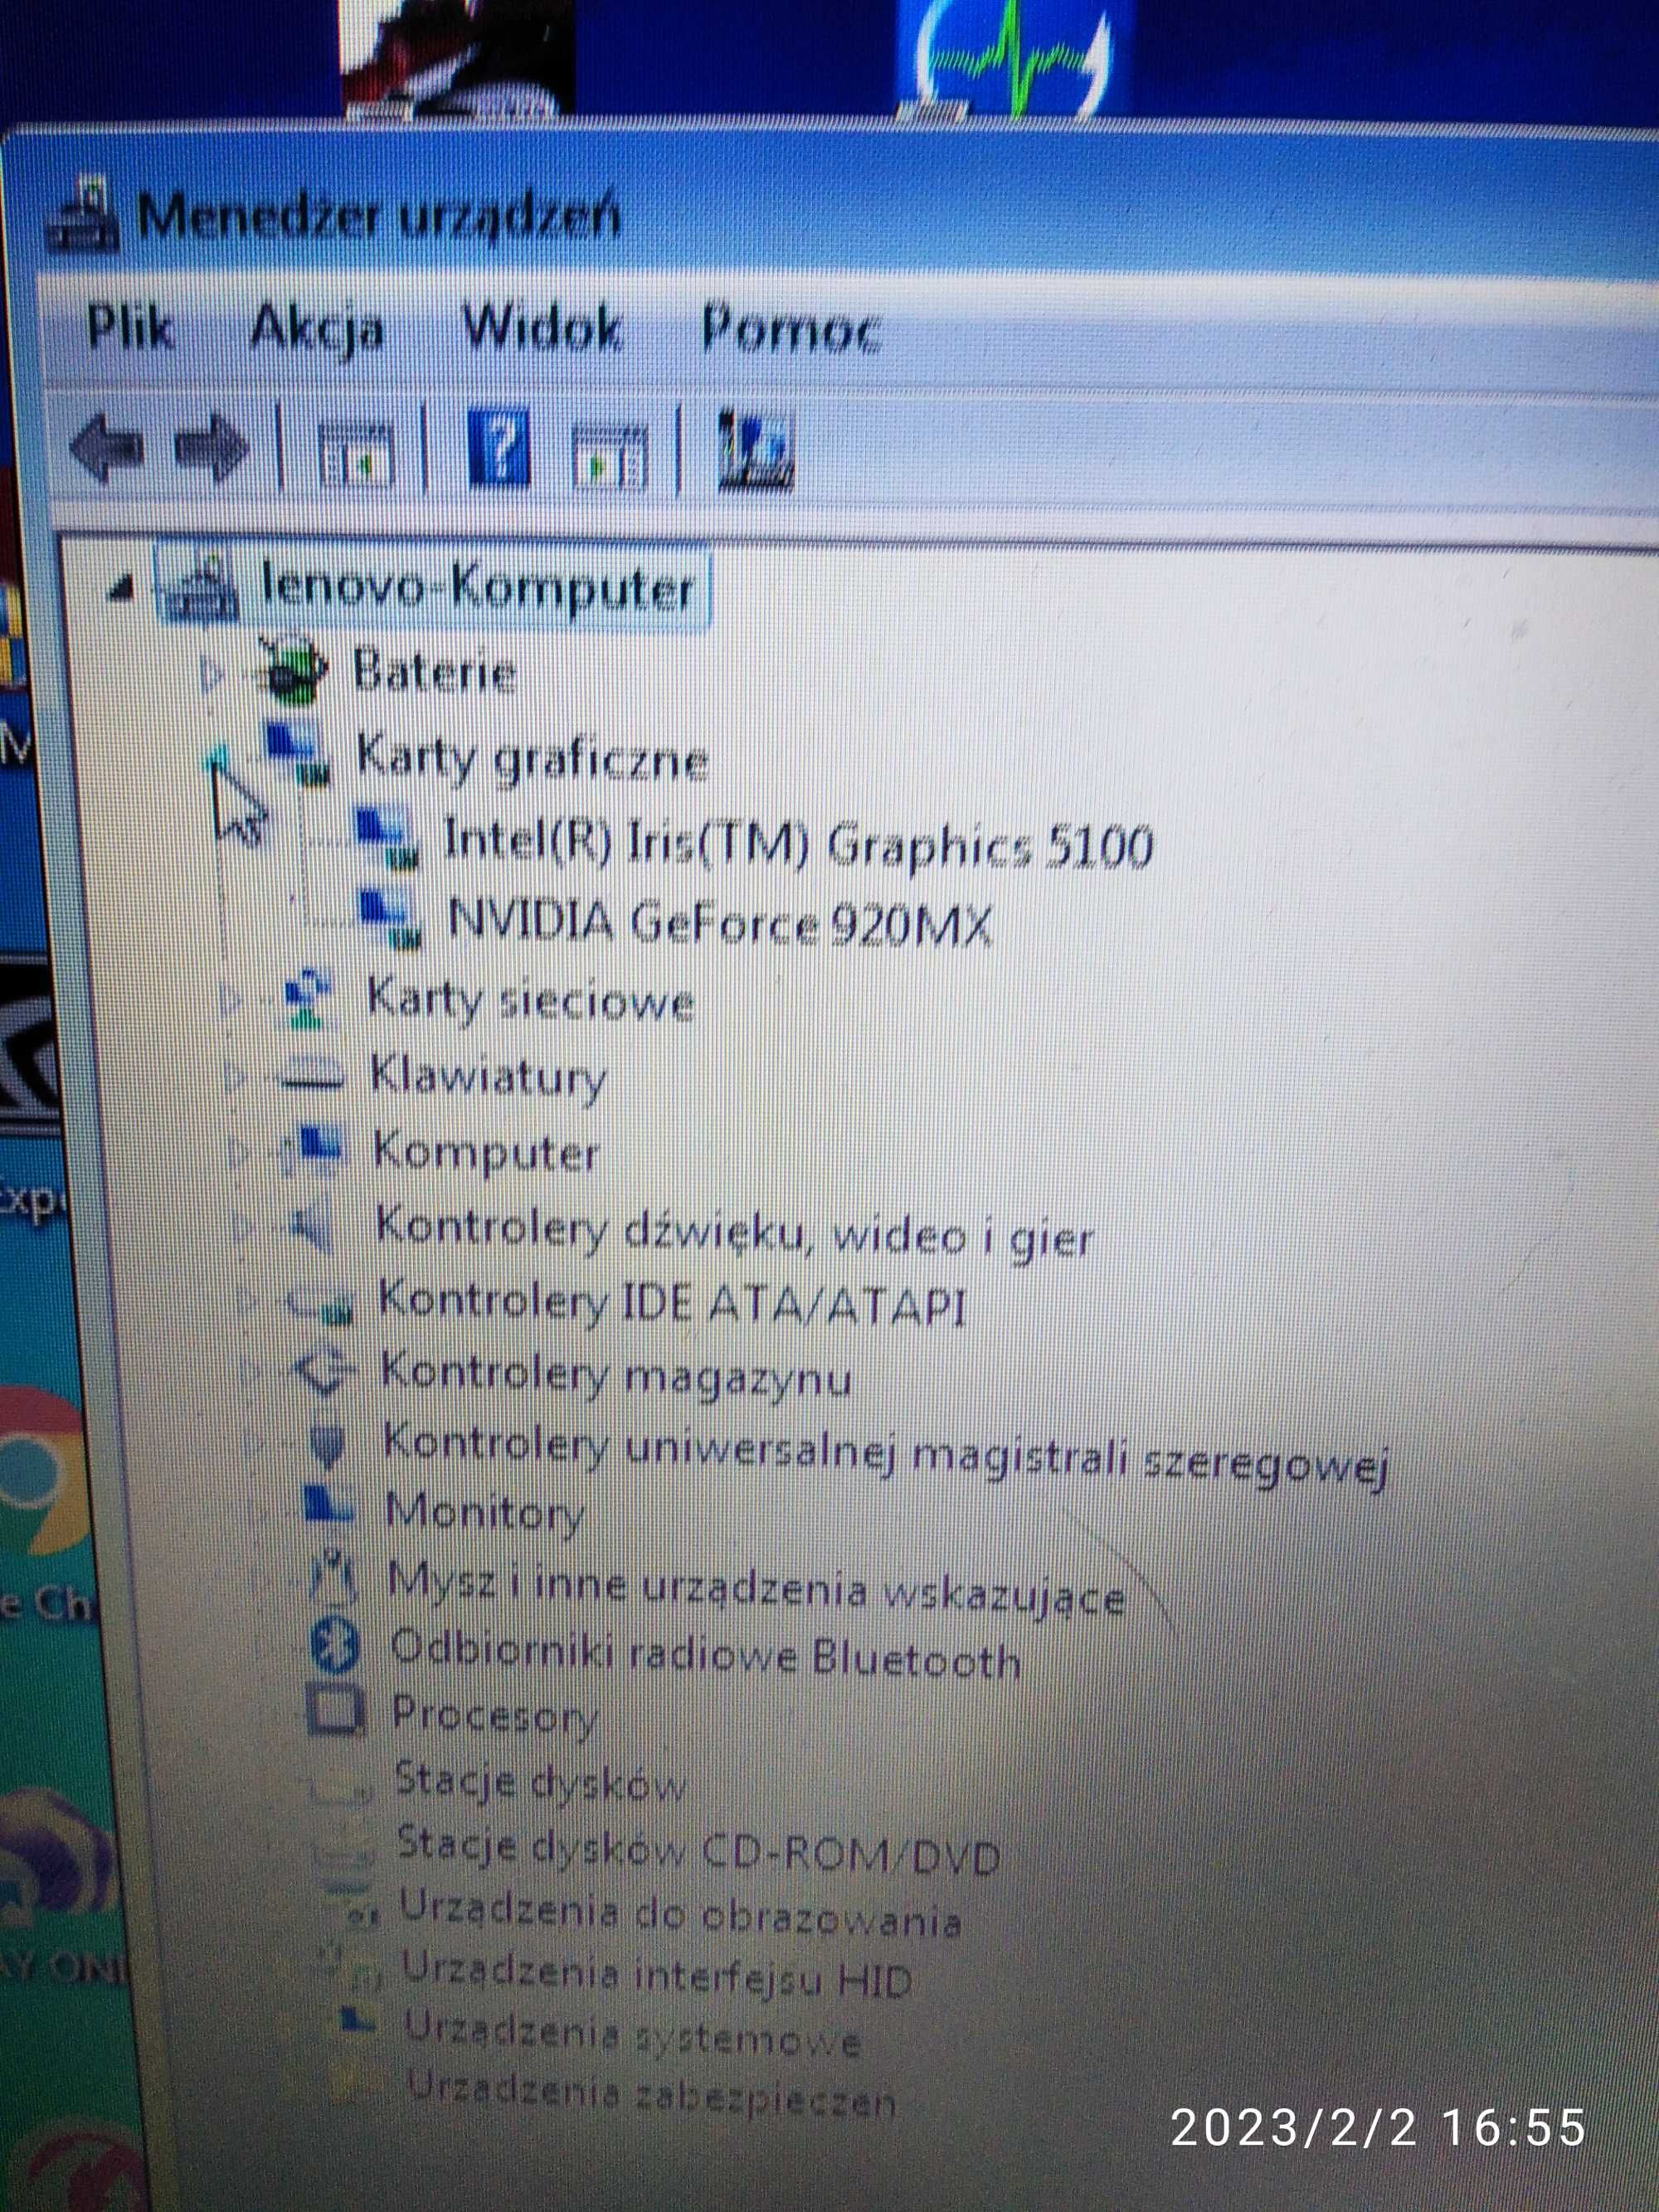Viewport: 1659px width, 2212px height.
Task: Select Urządzenia interfejsu HID
Action: click(x=656, y=1976)
